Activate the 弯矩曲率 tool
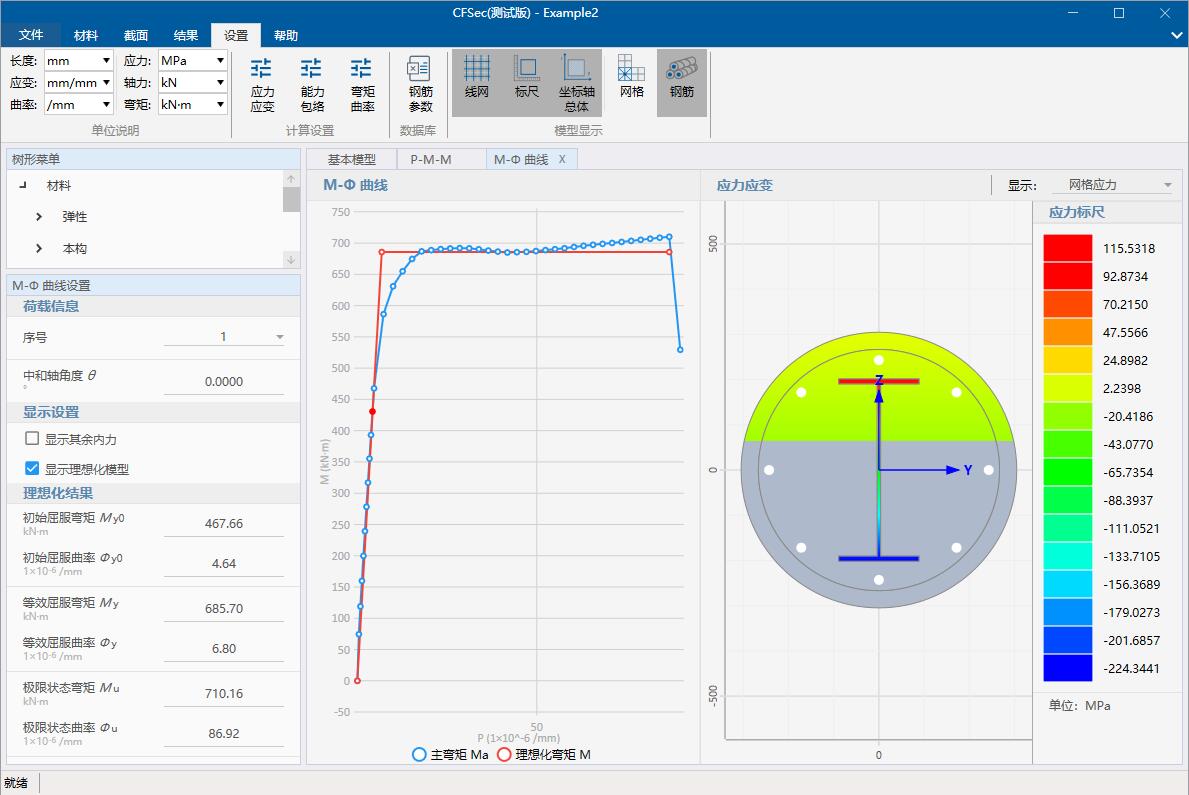This screenshot has width=1189, height=795. pyautogui.click(x=361, y=82)
